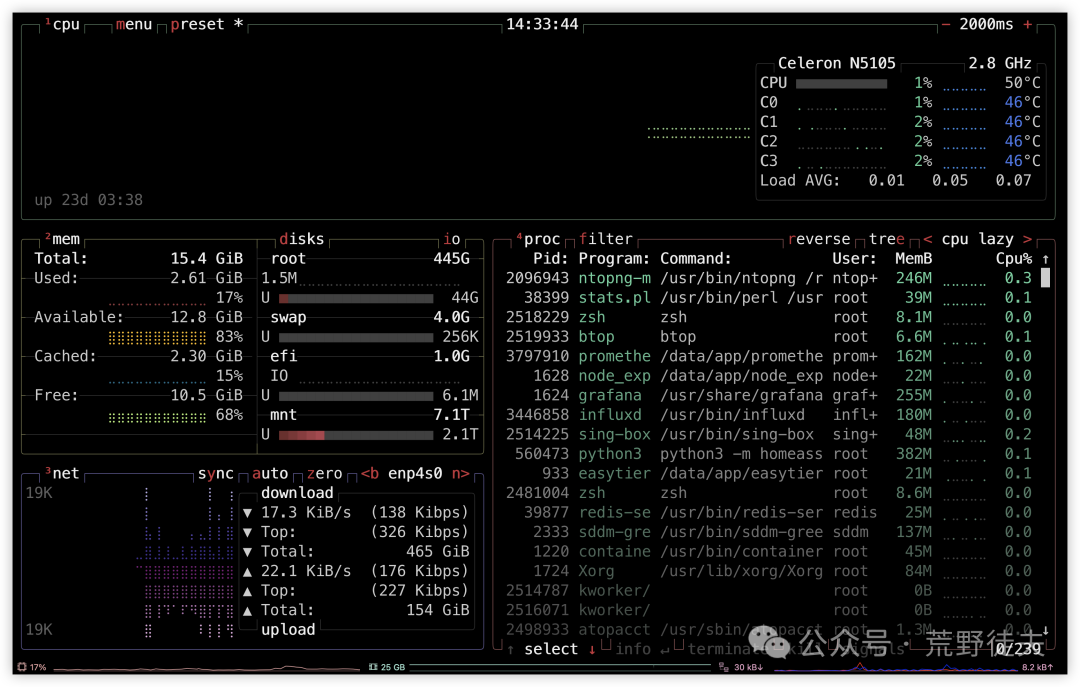Select zsh process with Pid 2518229
Viewport: 1080px width, 687px height.
769,317
